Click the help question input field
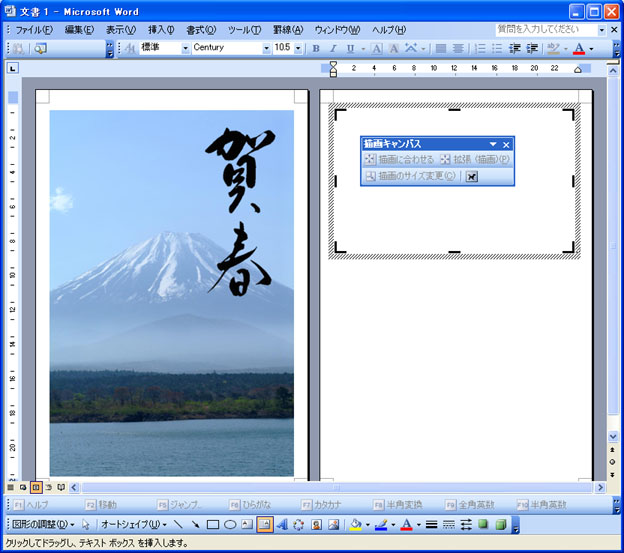The width and height of the screenshot is (624, 553). click(x=545, y=30)
